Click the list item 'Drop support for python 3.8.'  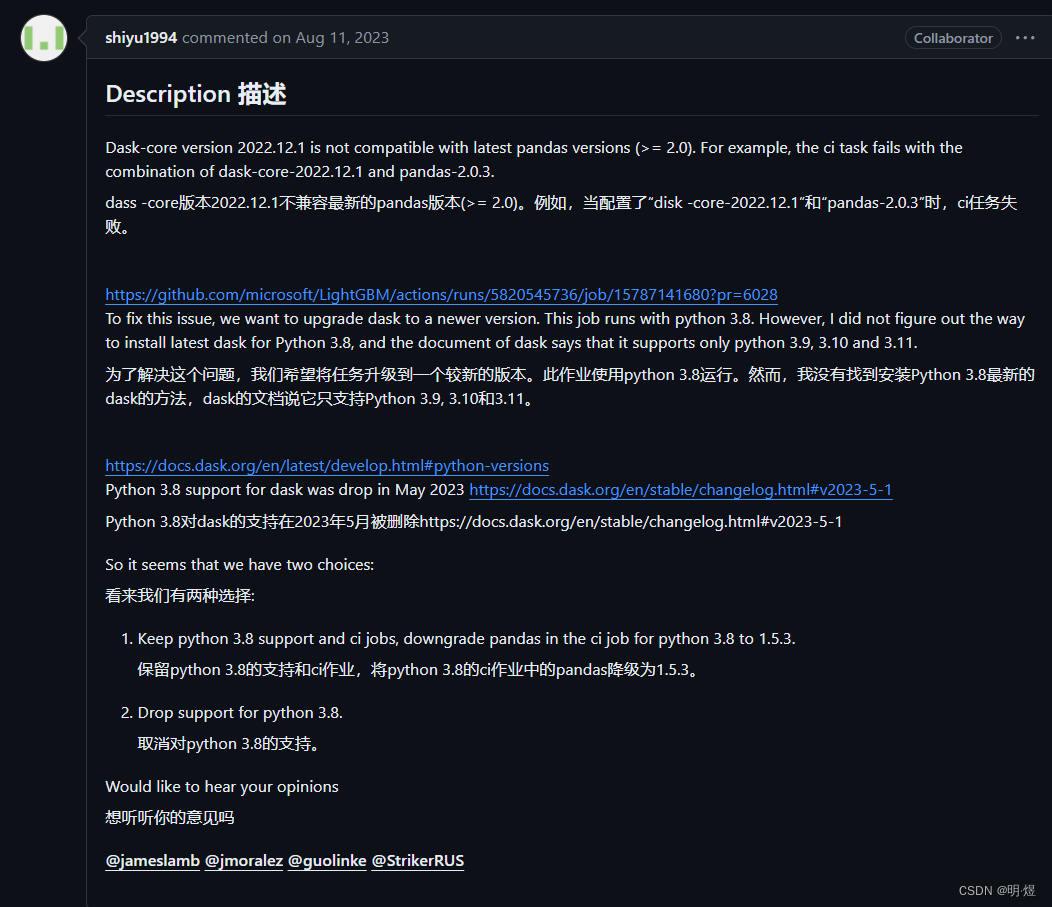tap(240, 712)
